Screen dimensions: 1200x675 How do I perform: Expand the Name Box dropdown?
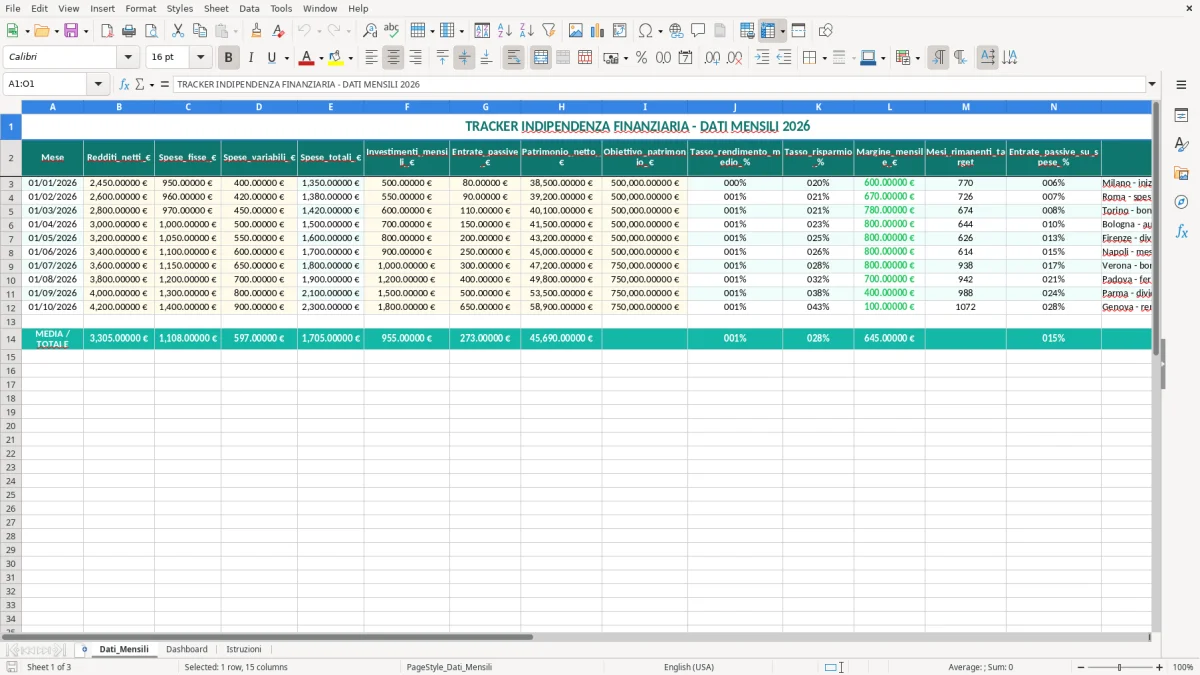[98, 84]
